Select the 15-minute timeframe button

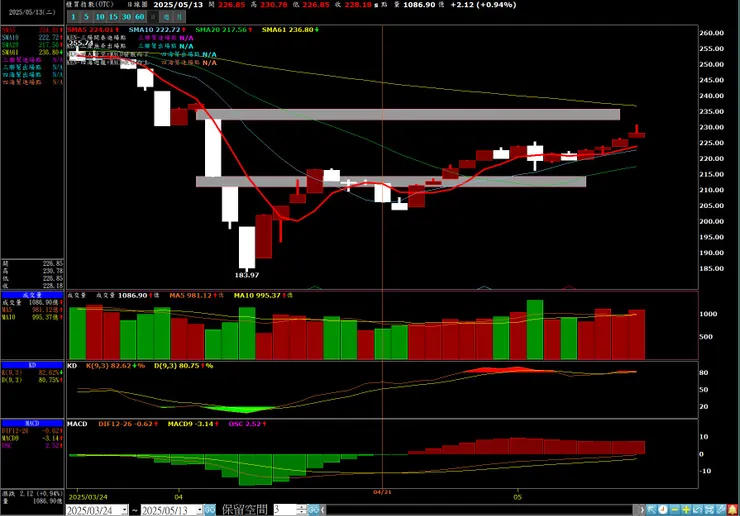(x=113, y=17)
